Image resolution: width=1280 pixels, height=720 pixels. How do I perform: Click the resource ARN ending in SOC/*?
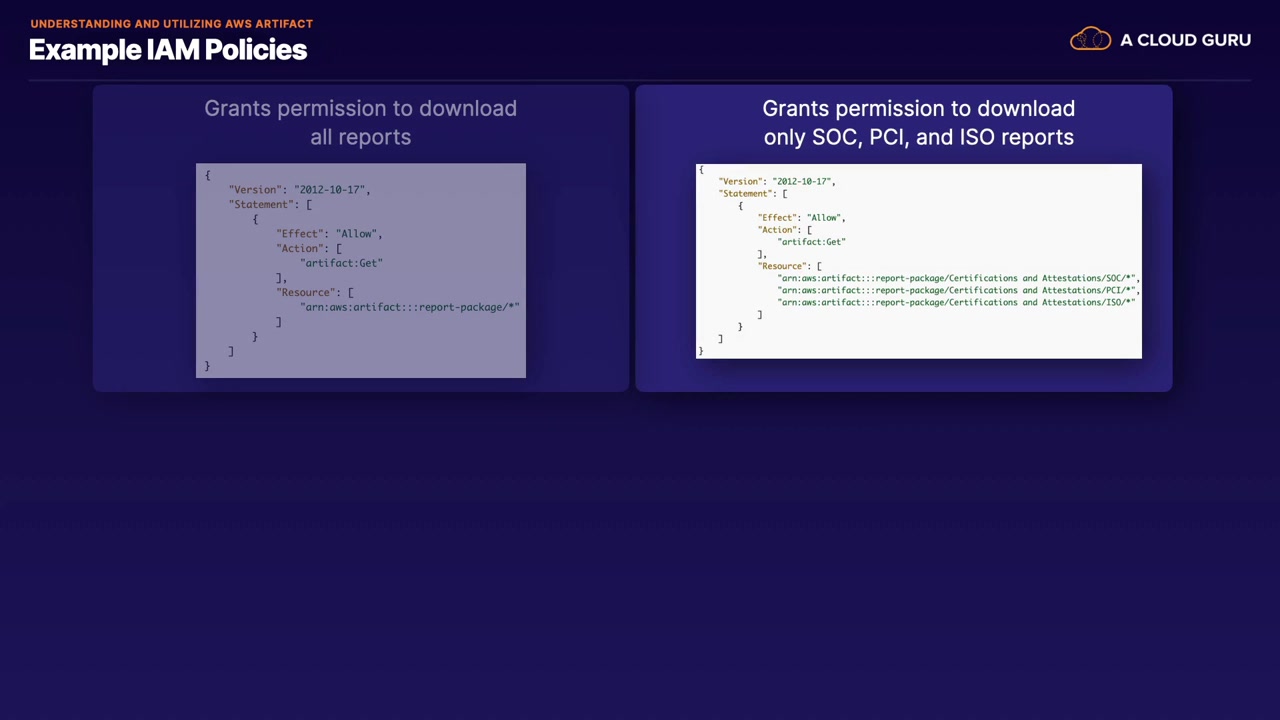(x=958, y=278)
